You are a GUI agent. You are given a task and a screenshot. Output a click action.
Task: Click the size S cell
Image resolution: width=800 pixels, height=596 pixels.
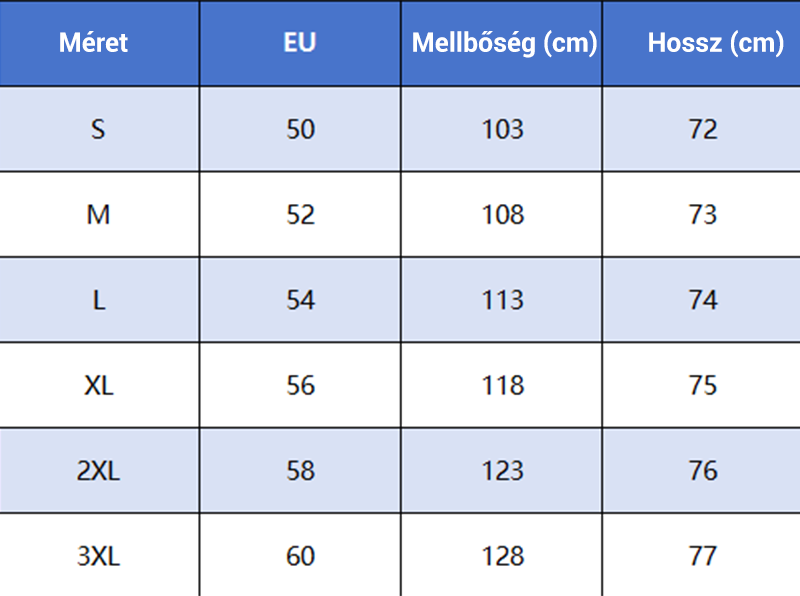pyautogui.click(x=98, y=129)
